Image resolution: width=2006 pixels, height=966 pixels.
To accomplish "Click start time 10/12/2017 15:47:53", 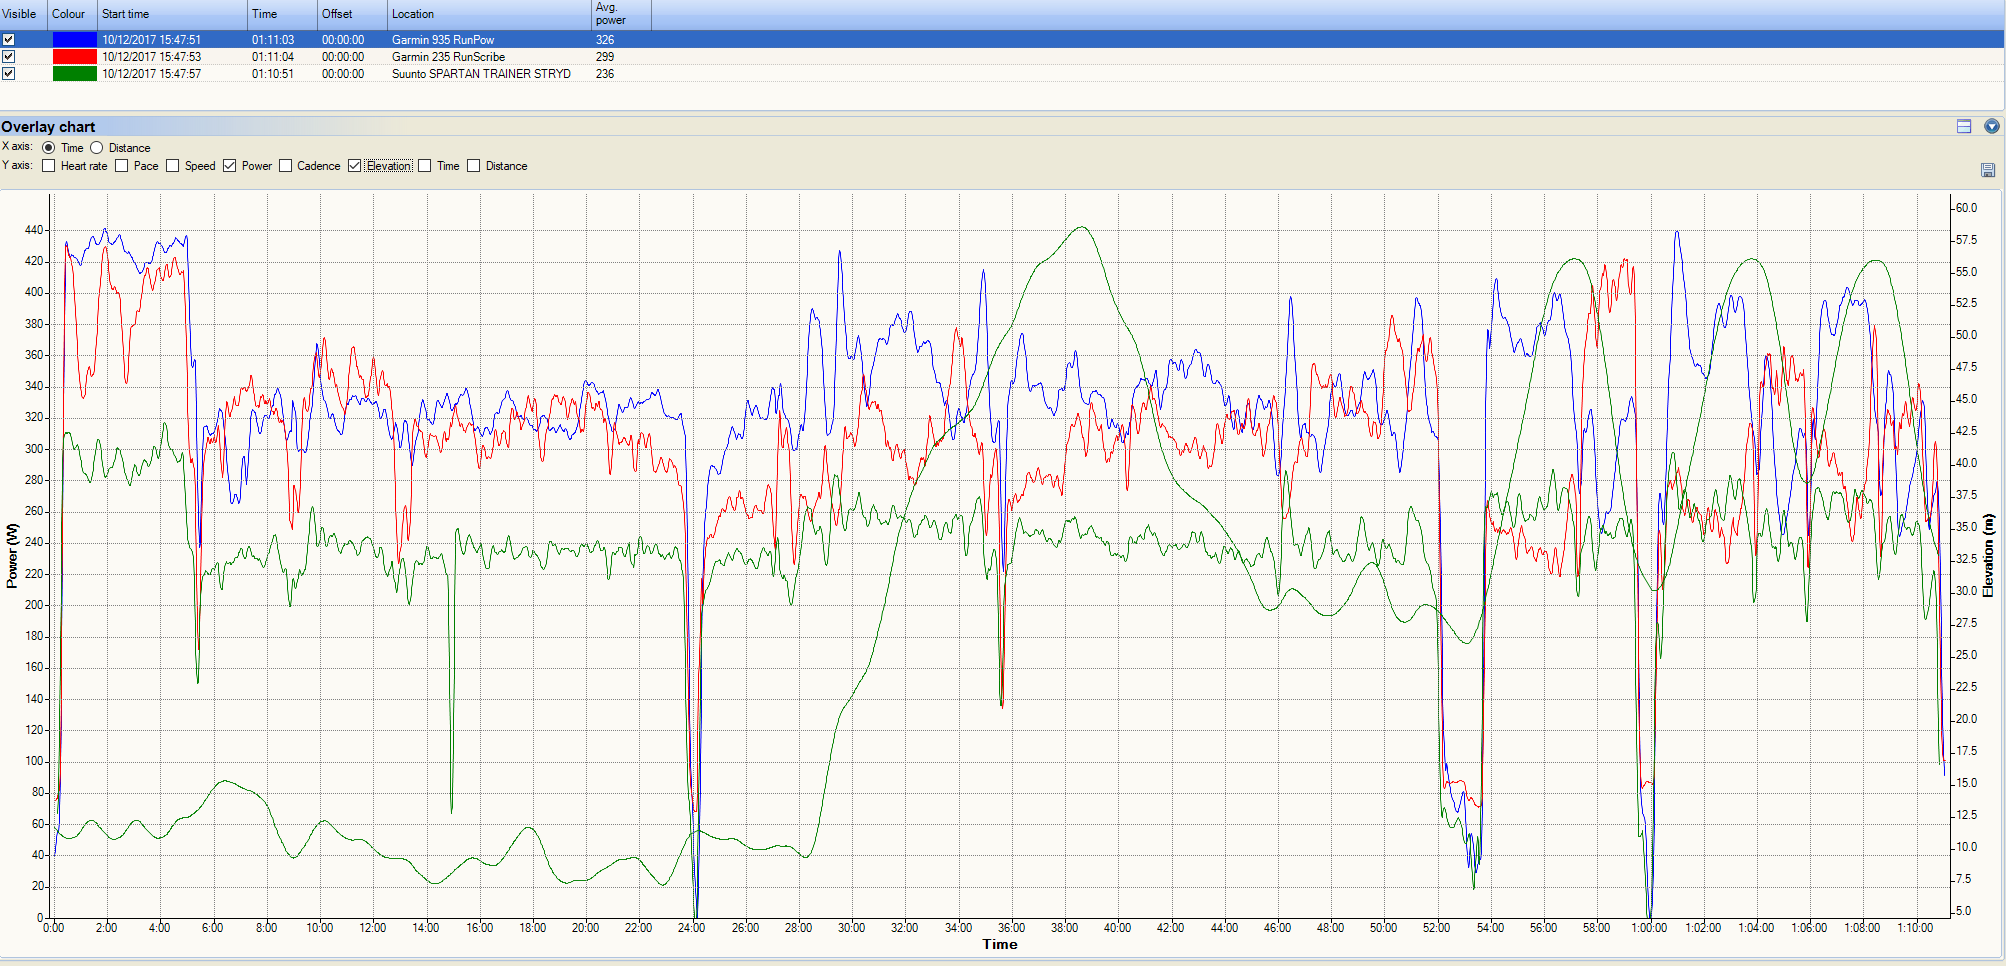I will [x=151, y=57].
